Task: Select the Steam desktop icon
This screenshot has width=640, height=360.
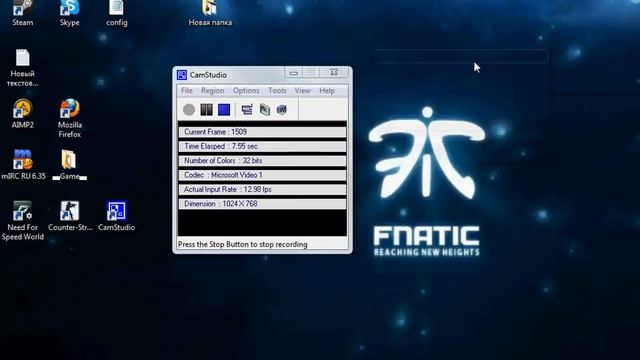Action: tap(22, 13)
